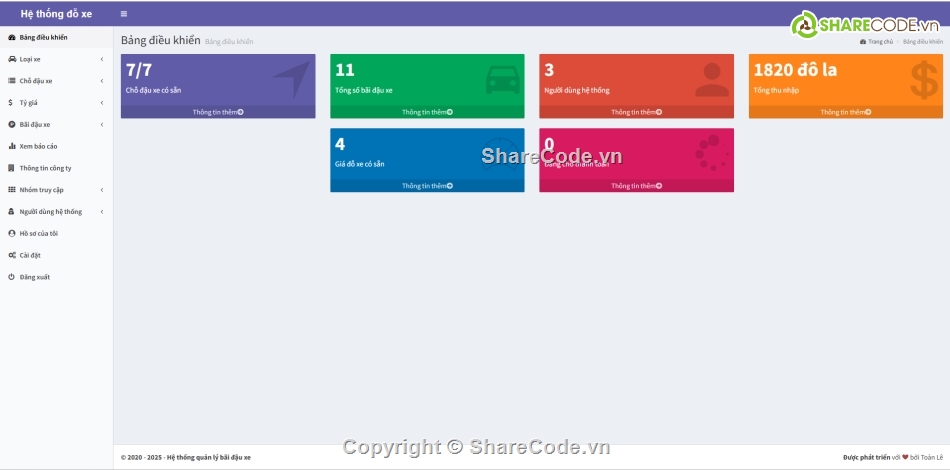Open the Cài đặt menu item
Image resolution: width=950 pixels, height=470 pixels.
click(x=56, y=256)
